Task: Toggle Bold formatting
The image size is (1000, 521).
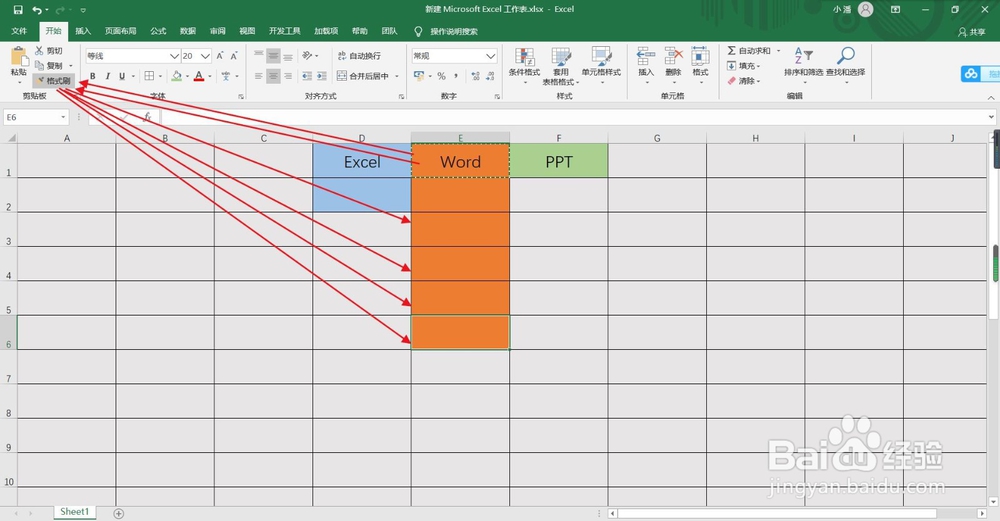Action: (92, 76)
